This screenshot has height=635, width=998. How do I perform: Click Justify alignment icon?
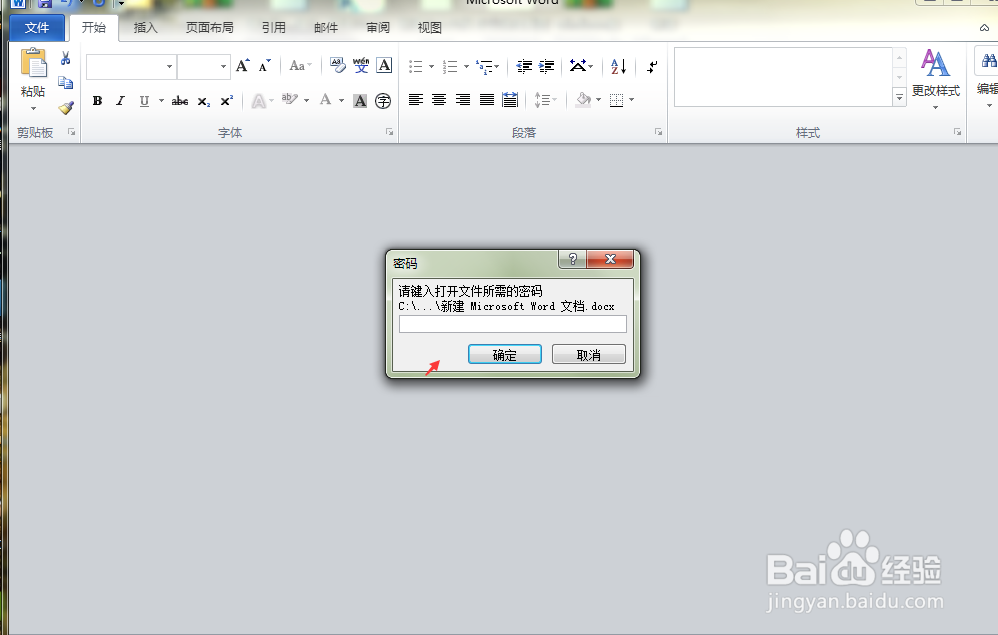[x=487, y=99]
